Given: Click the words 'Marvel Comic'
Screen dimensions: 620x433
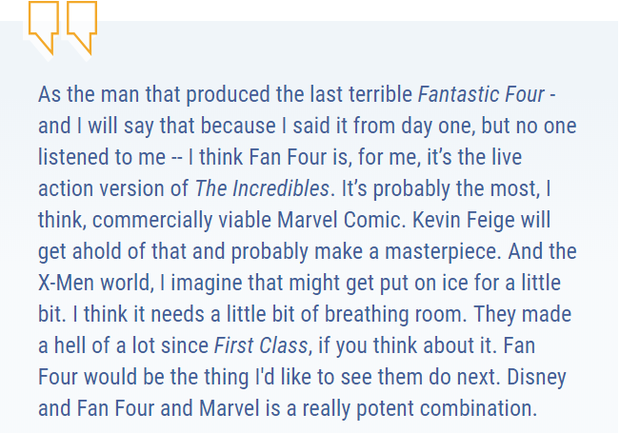Looking at the screenshot, I should click(339, 220).
